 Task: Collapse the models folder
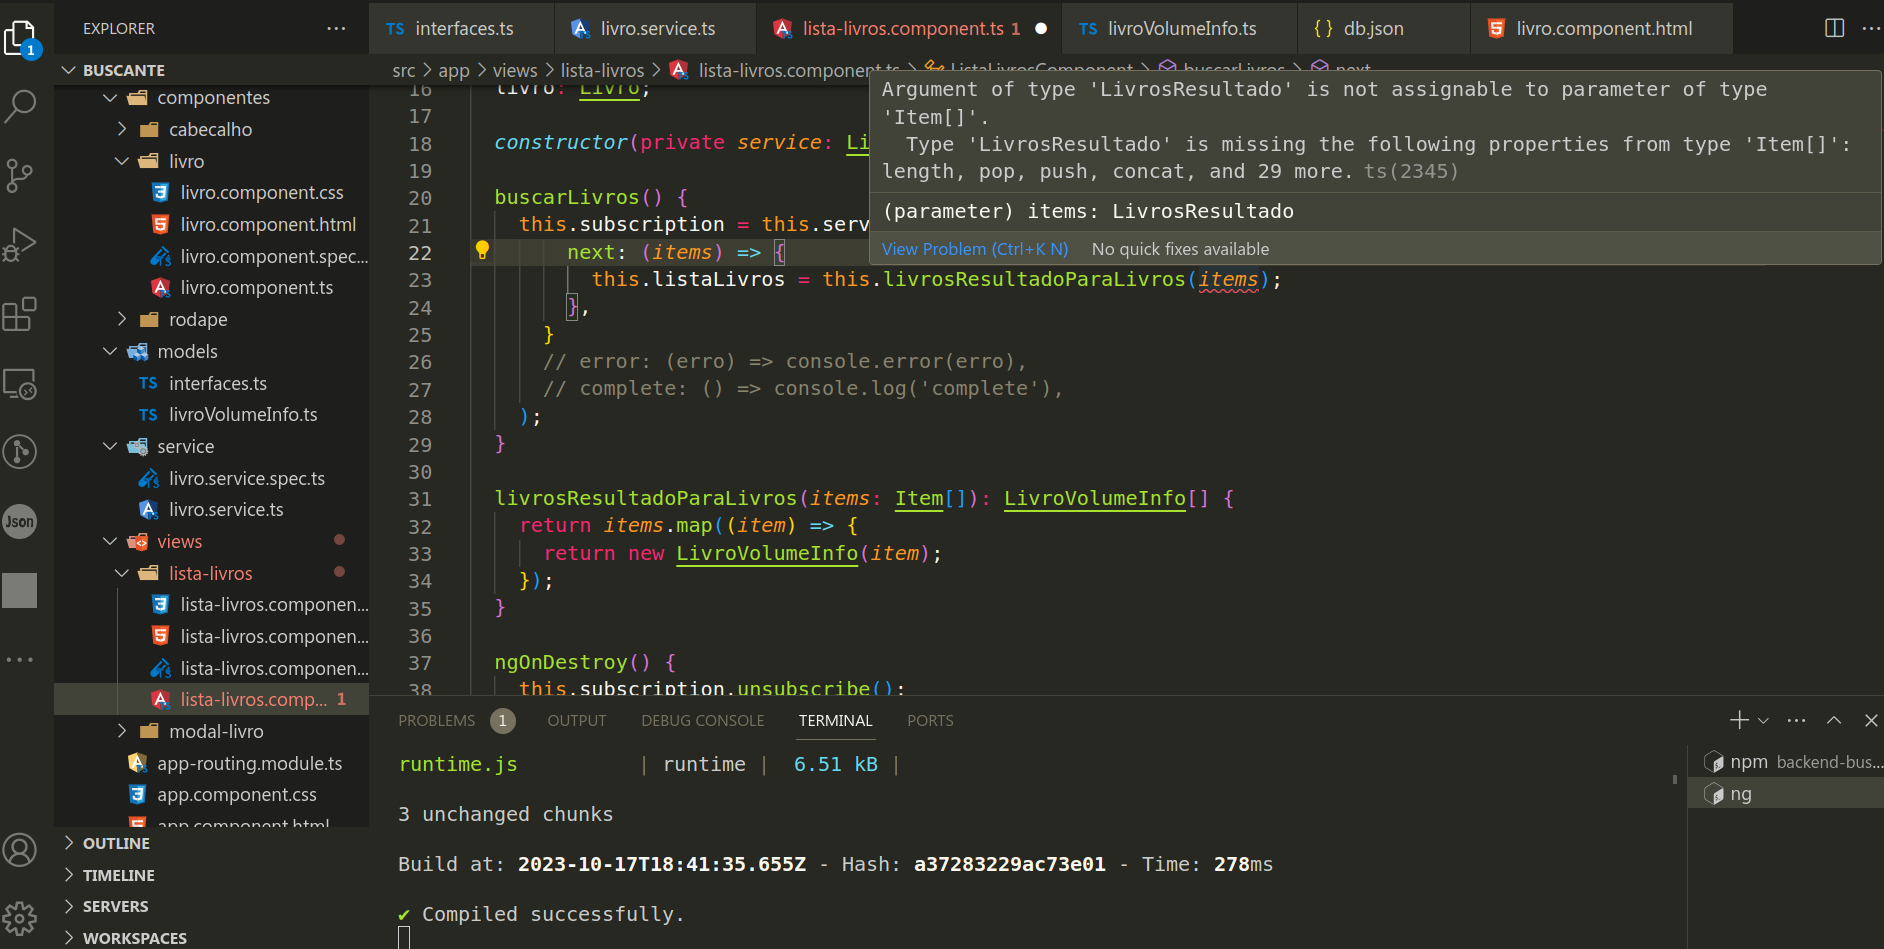[x=212, y=351]
